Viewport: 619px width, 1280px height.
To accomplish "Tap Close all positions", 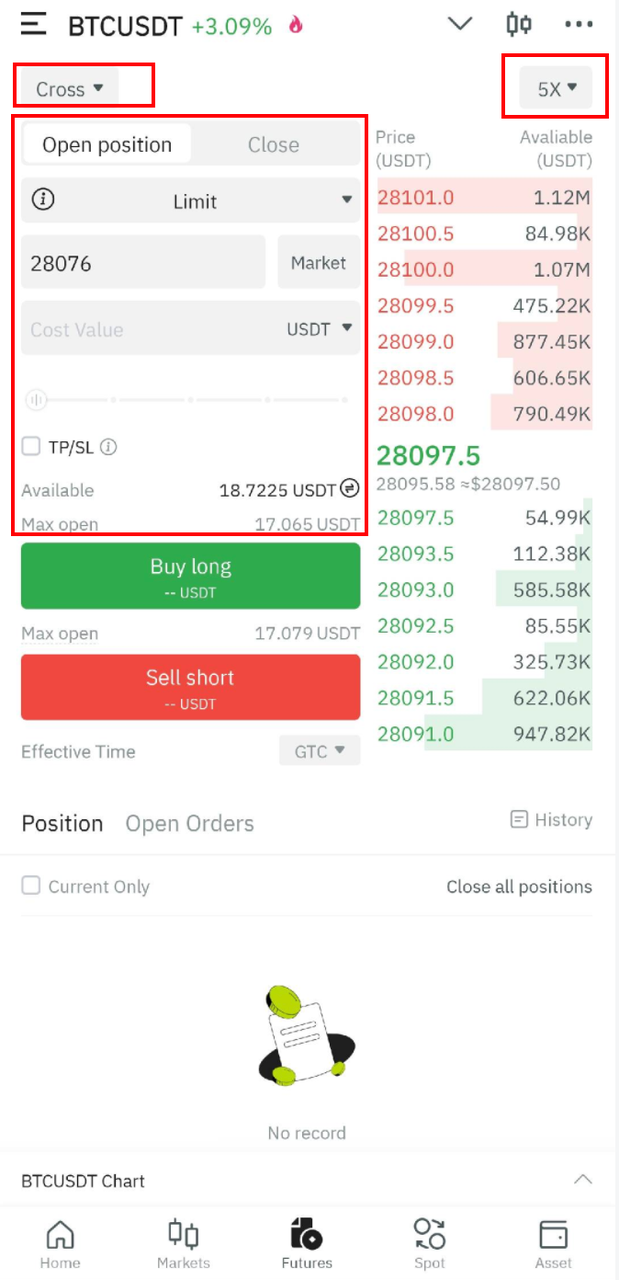I will point(519,887).
